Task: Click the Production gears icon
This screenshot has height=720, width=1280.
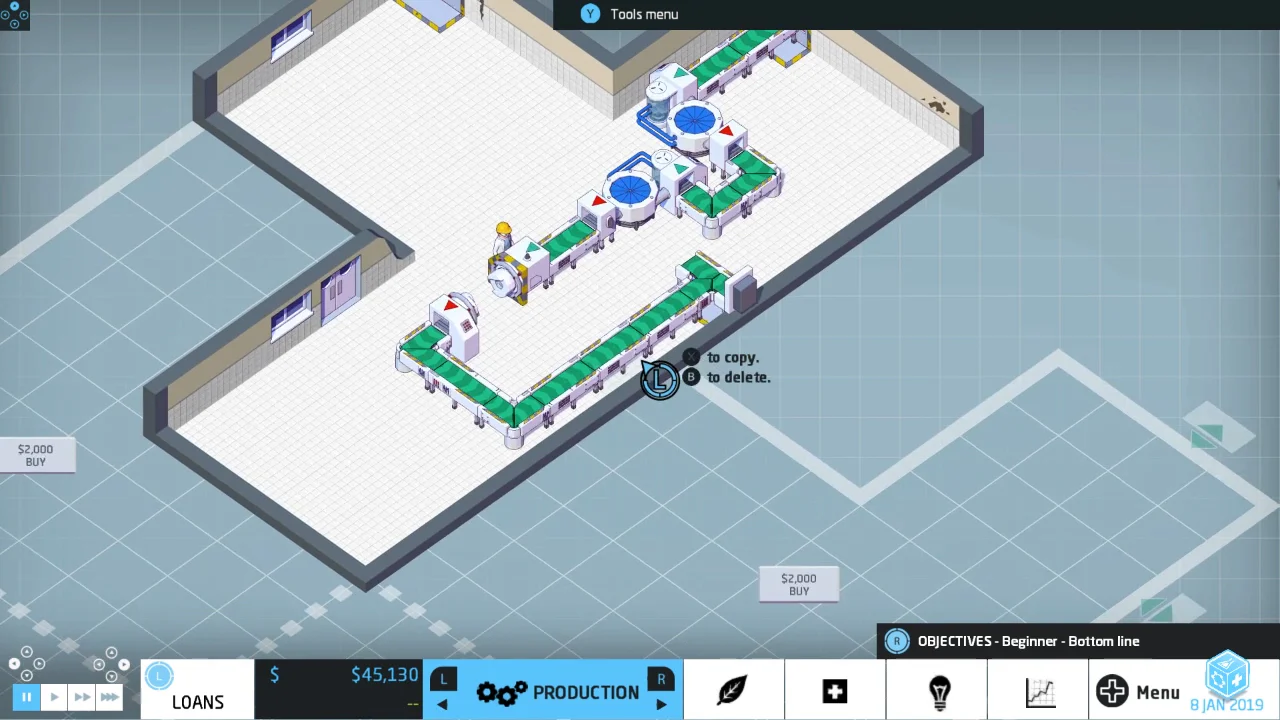Action: [x=501, y=693]
